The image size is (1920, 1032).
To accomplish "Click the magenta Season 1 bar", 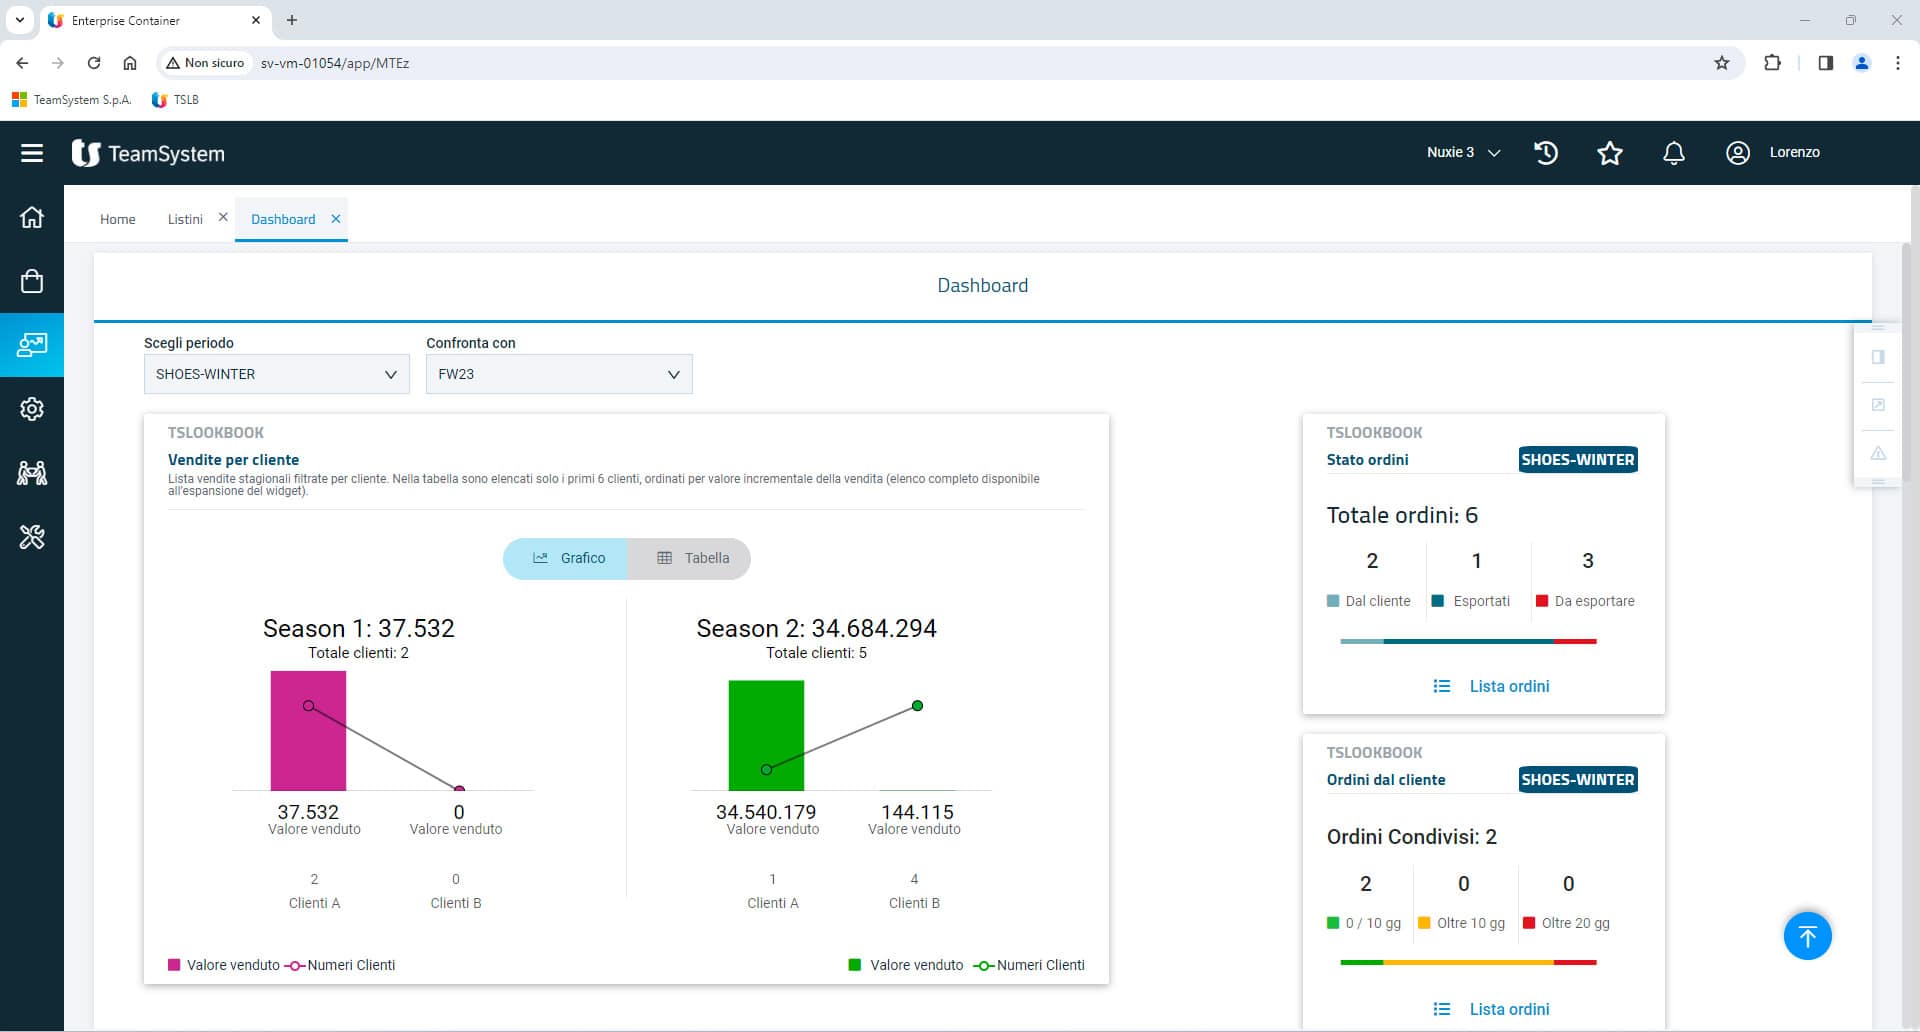I will click(x=308, y=731).
